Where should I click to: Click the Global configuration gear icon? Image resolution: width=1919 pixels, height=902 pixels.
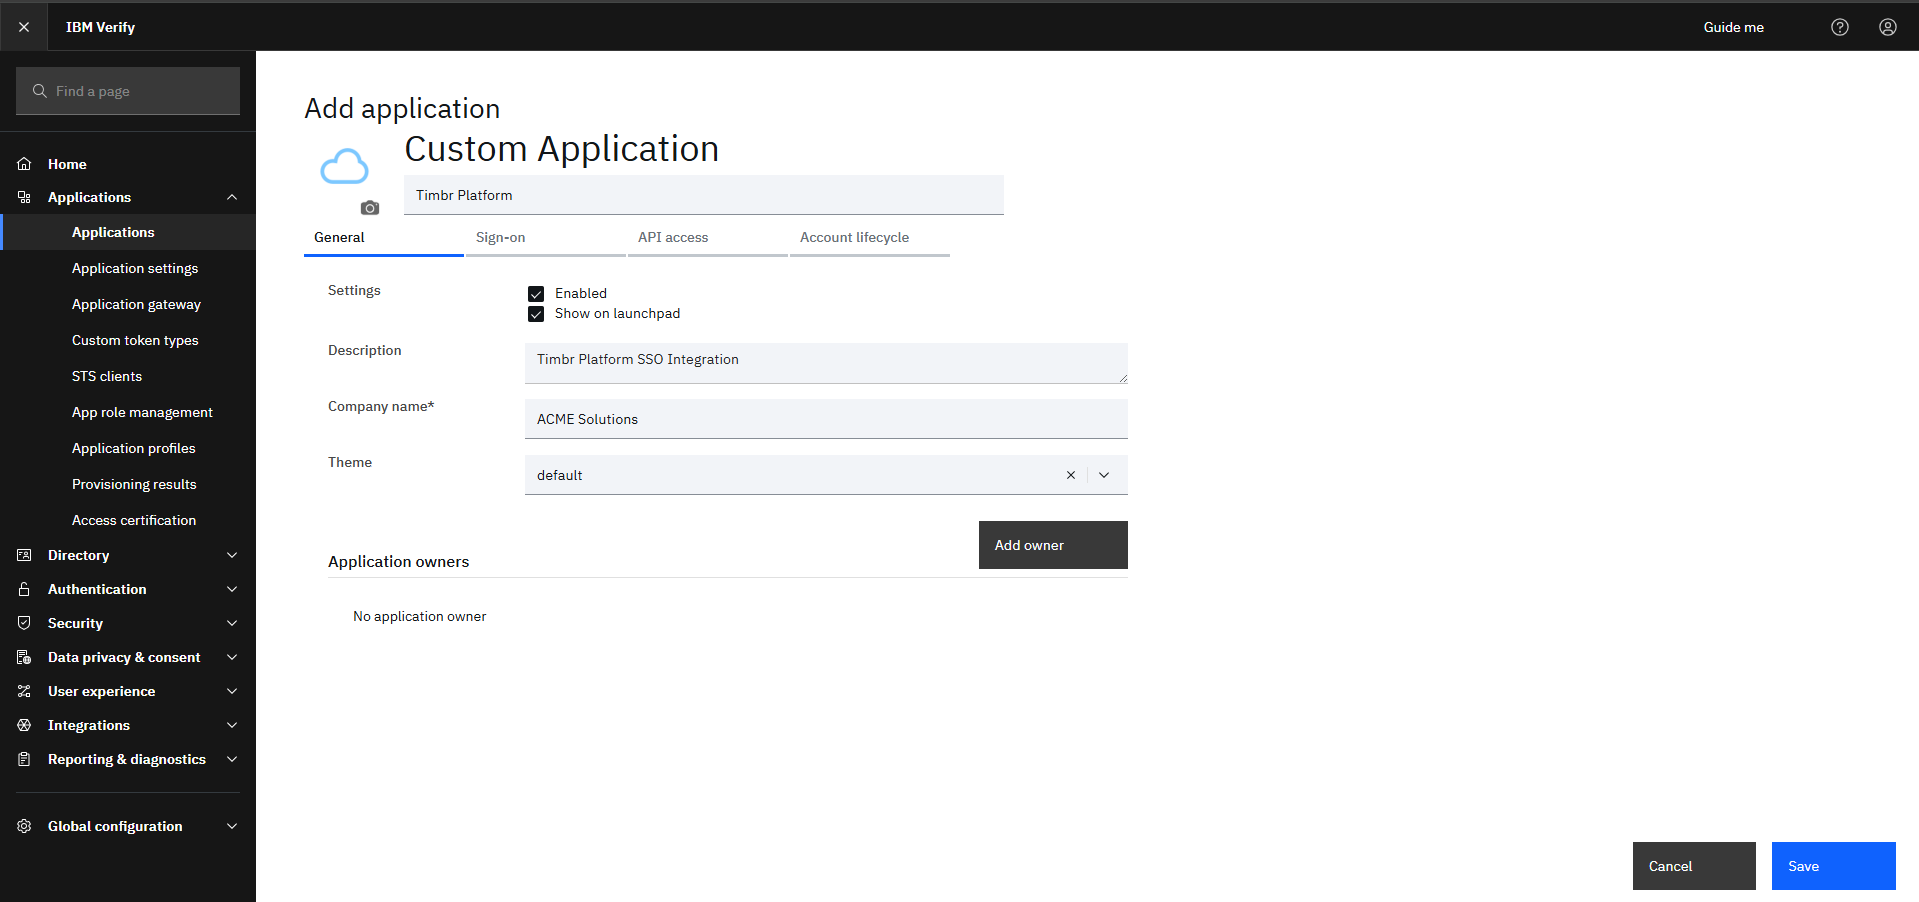24,826
